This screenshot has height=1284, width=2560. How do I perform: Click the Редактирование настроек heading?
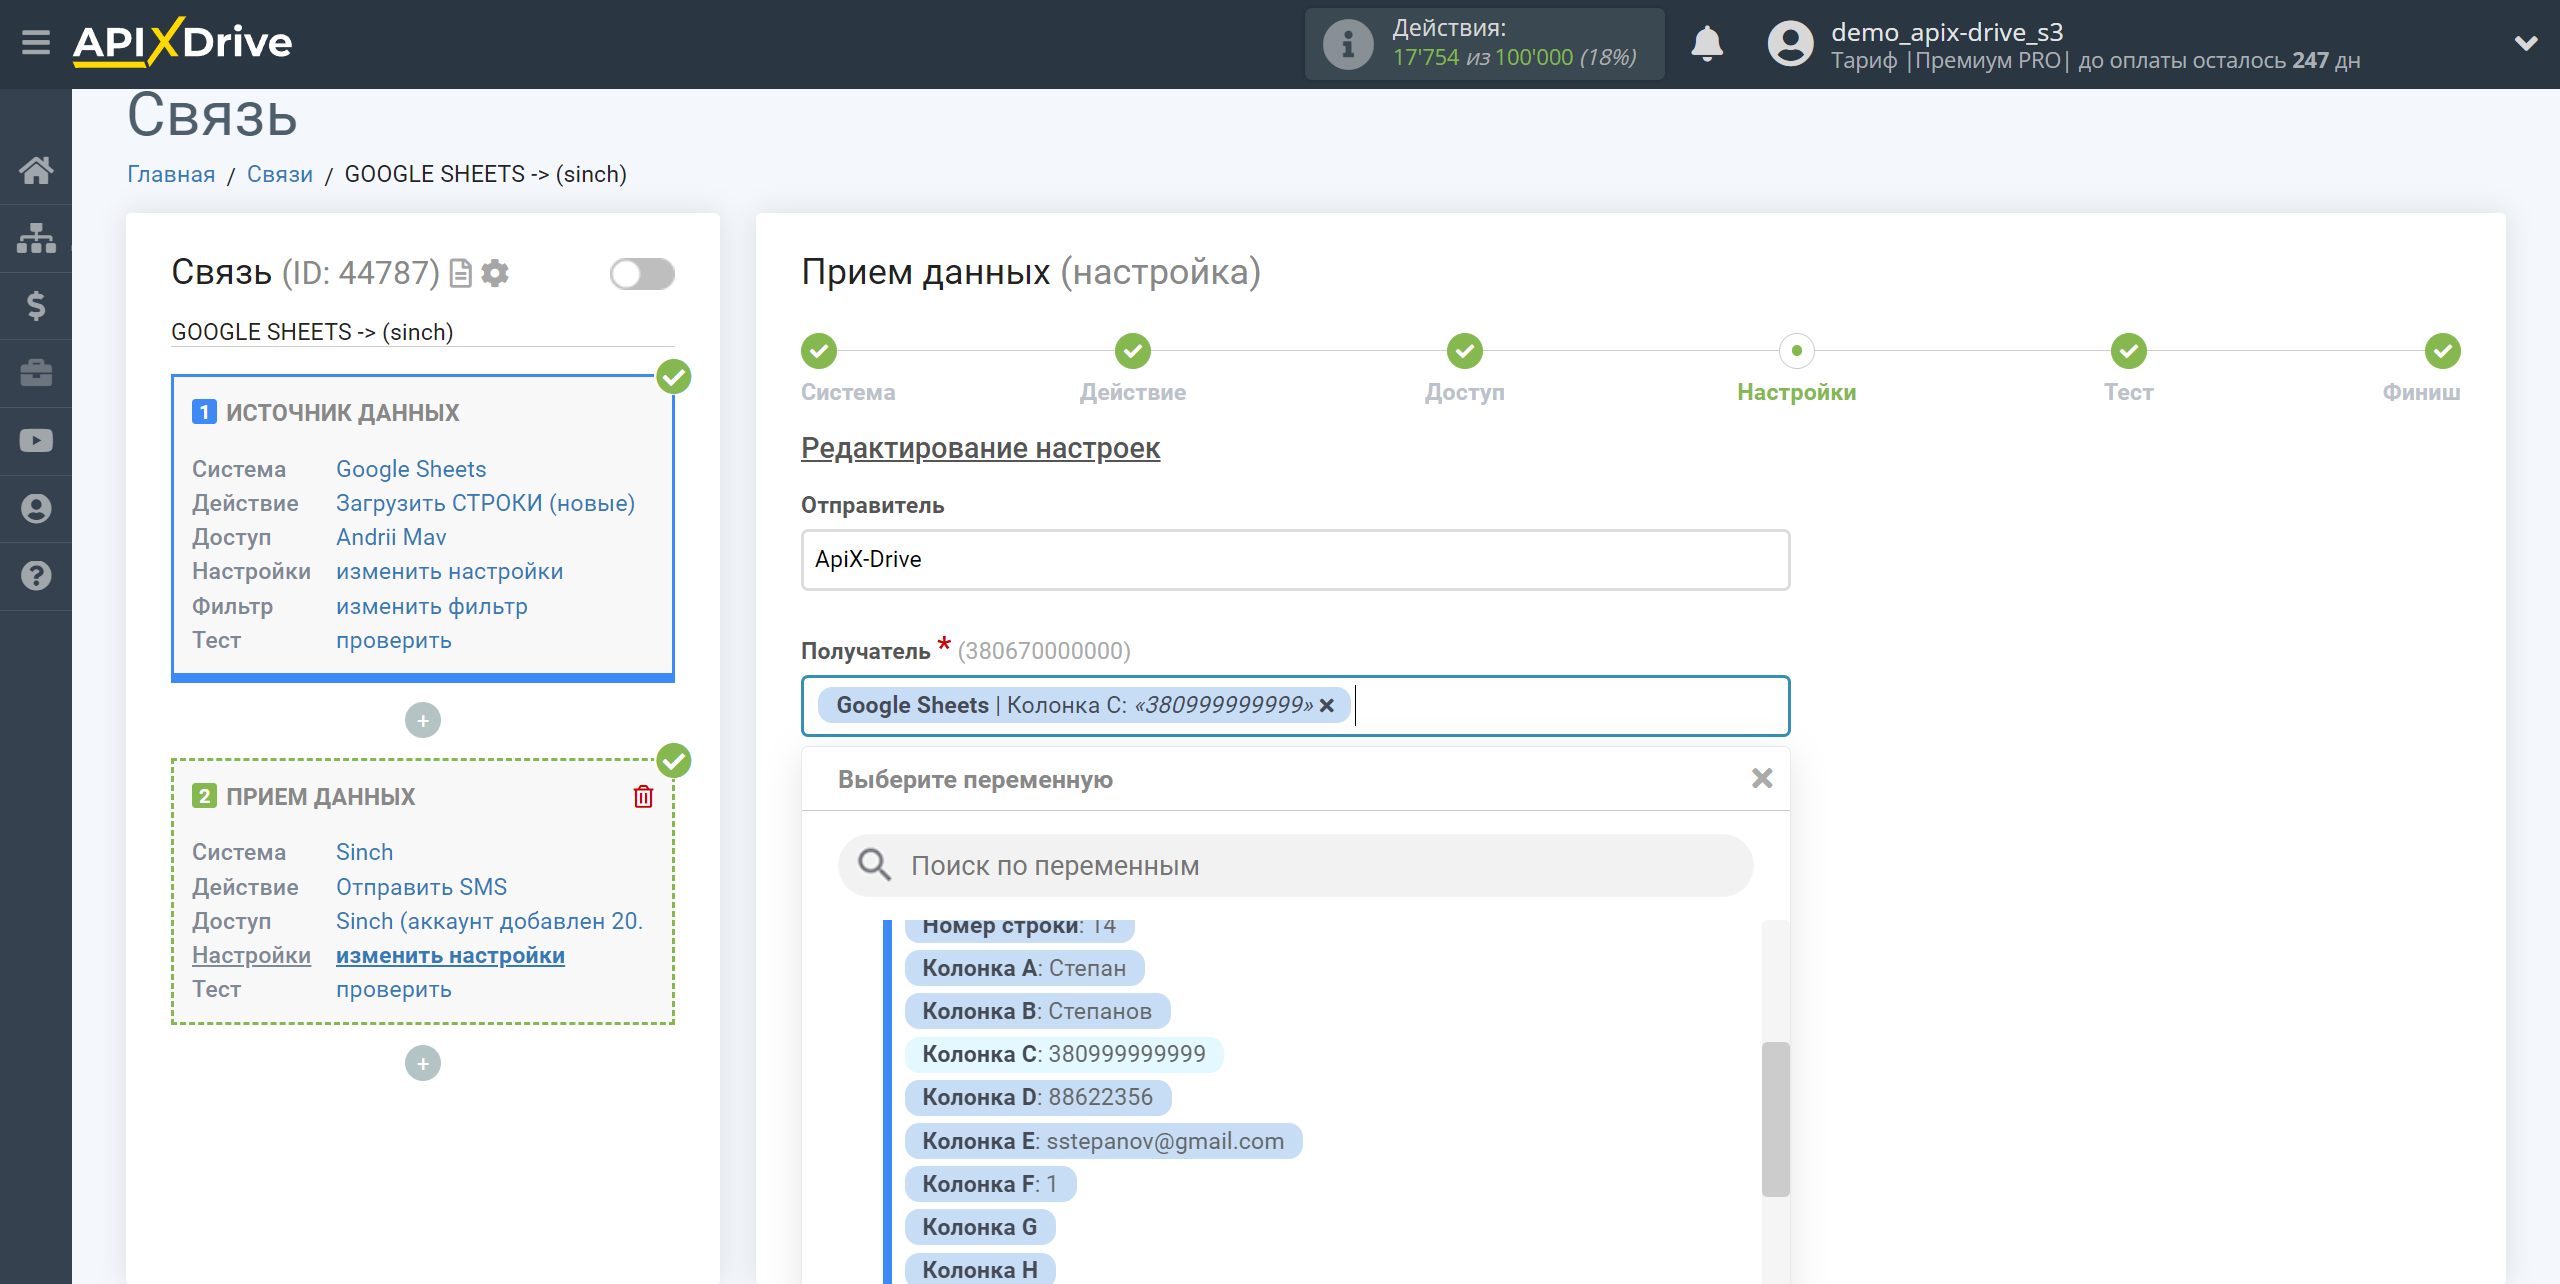click(x=980, y=448)
